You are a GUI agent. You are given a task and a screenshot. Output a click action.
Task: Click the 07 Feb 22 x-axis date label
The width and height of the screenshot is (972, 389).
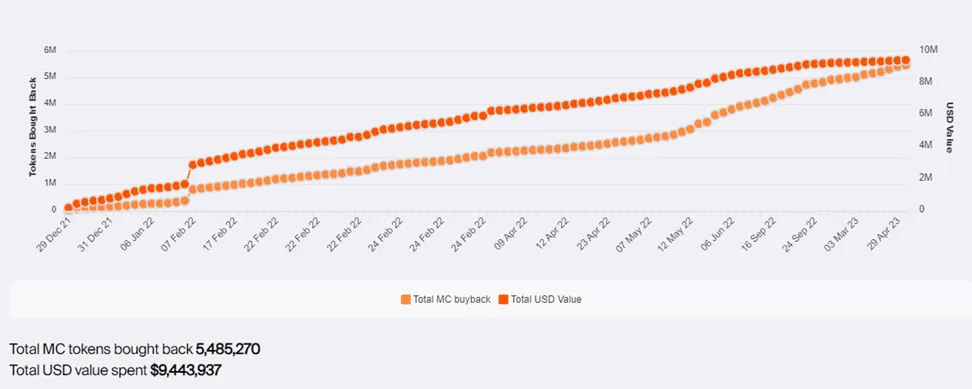pyautogui.click(x=178, y=234)
